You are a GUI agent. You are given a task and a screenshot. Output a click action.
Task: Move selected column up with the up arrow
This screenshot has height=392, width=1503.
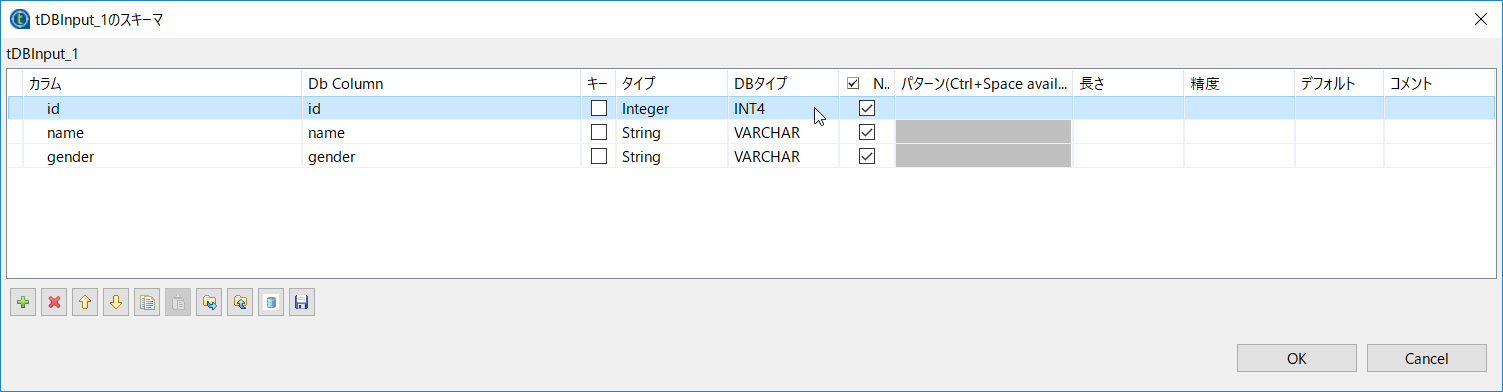click(85, 302)
